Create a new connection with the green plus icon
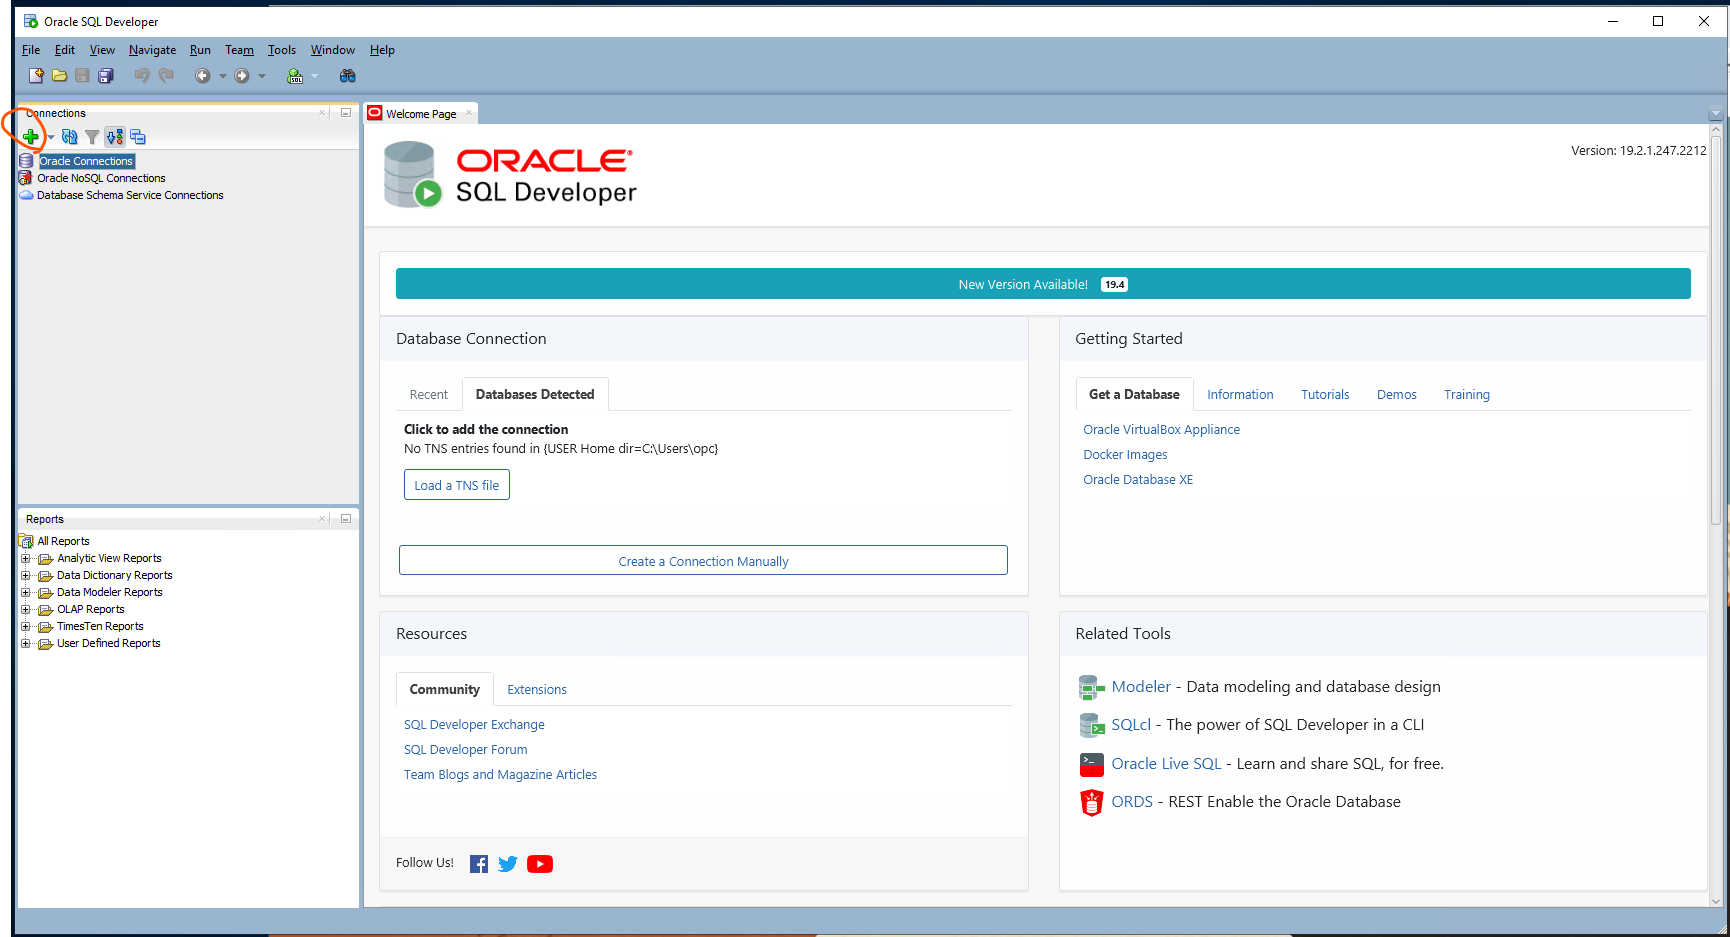This screenshot has width=1730, height=937. [x=31, y=136]
